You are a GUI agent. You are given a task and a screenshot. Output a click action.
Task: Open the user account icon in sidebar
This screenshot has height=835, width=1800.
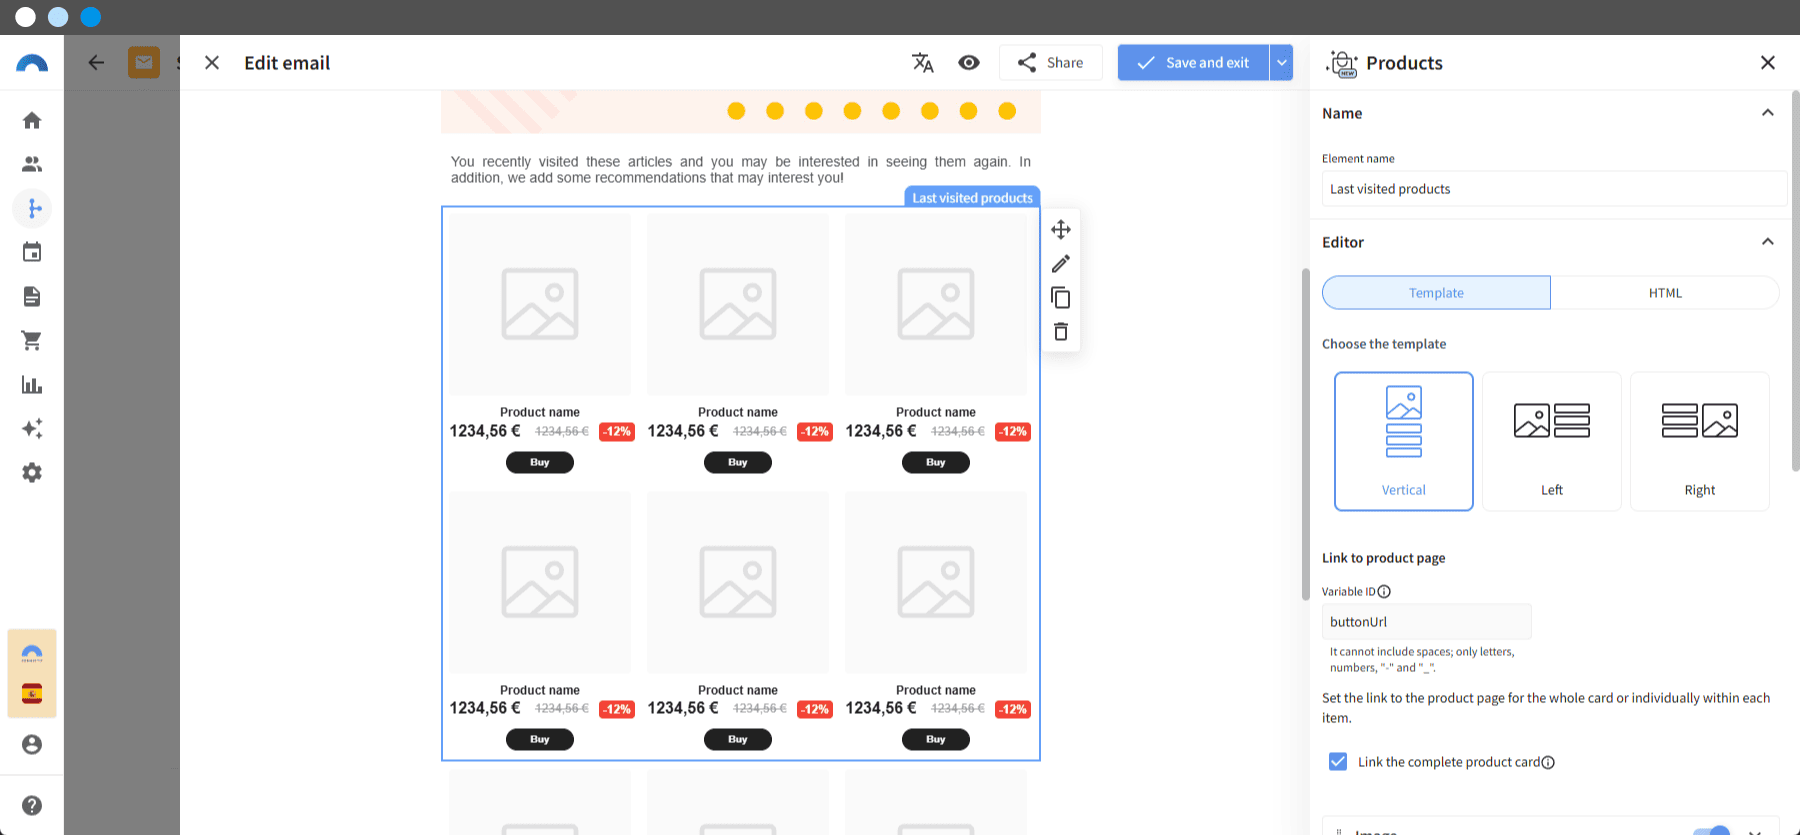pyautogui.click(x=32, y=744)
